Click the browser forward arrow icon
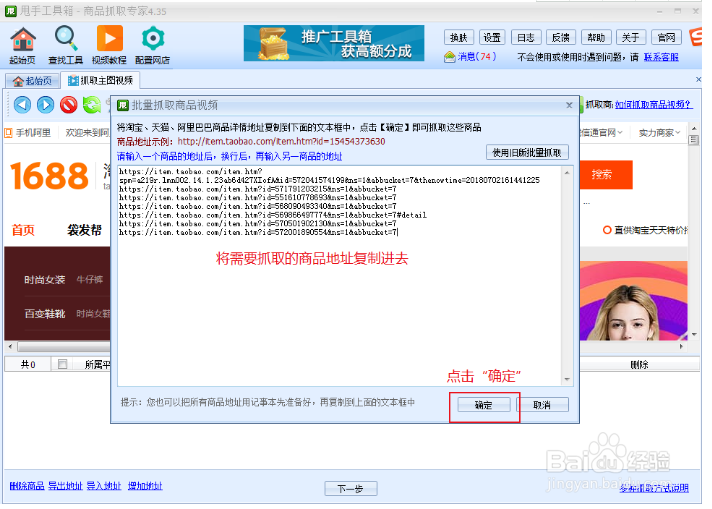The width and height of the screenshot is (712, 509). [45, 105]
